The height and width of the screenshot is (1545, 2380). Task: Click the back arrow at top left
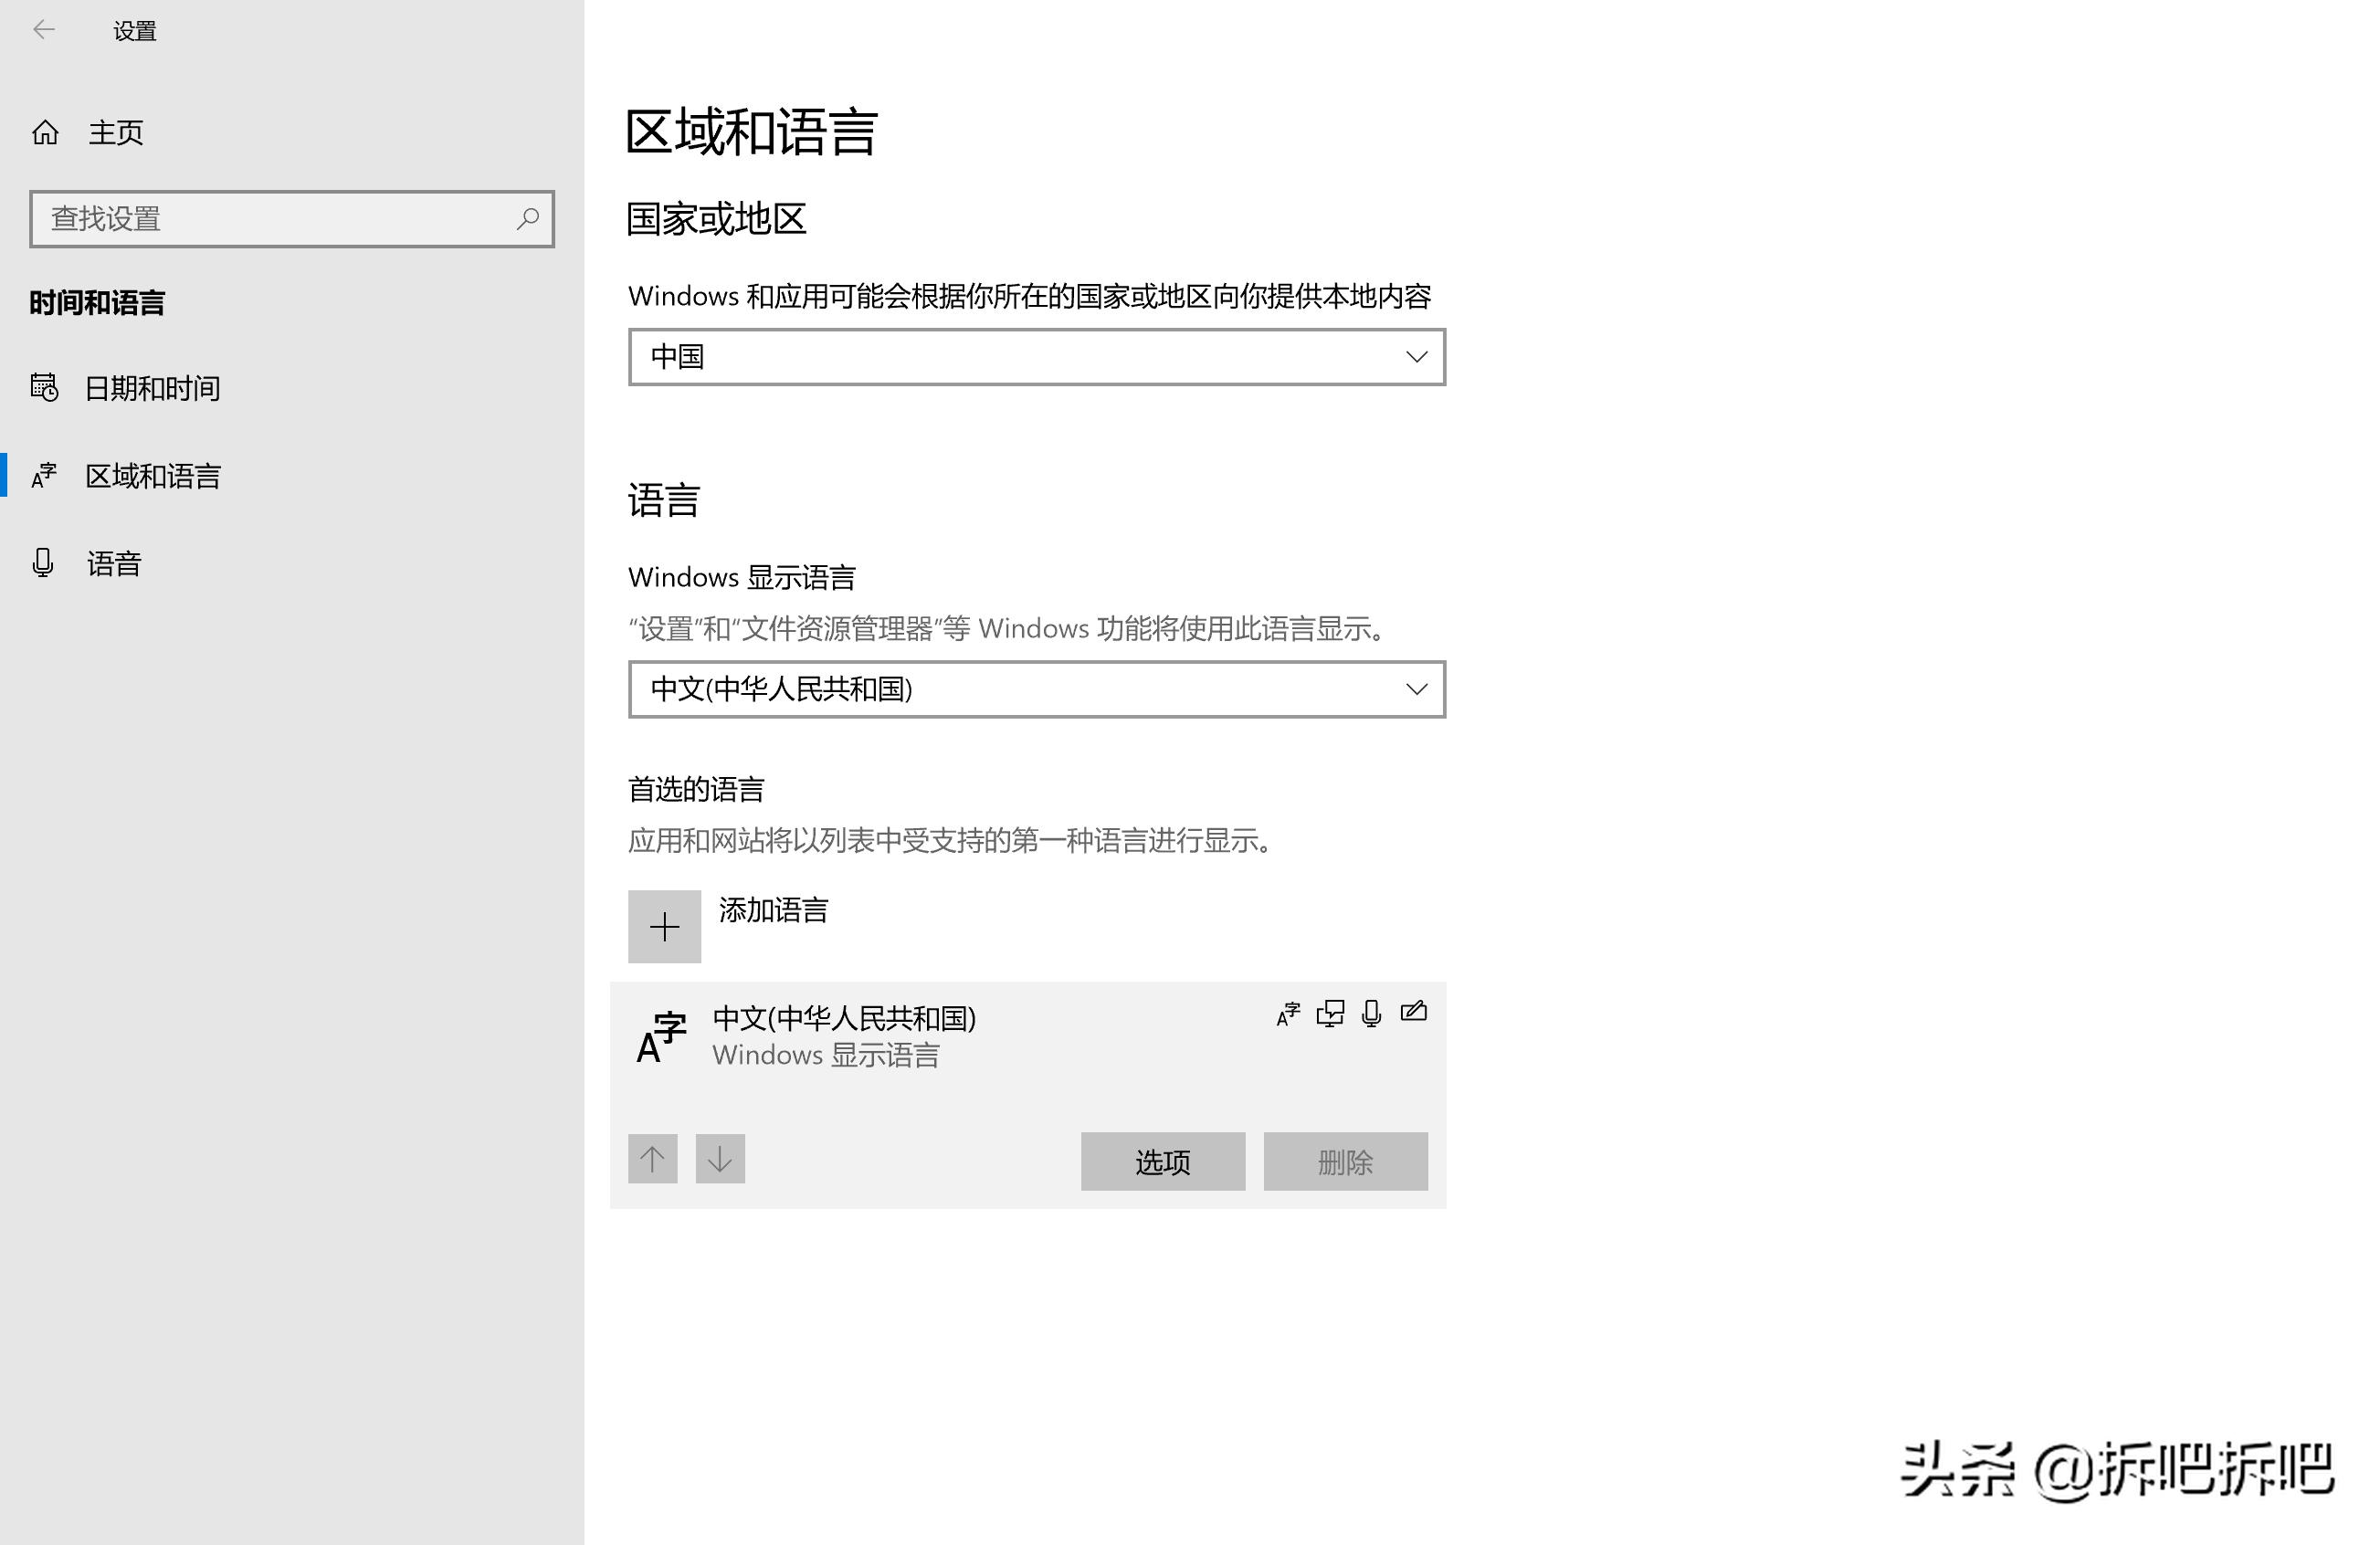tap(44, 30)
